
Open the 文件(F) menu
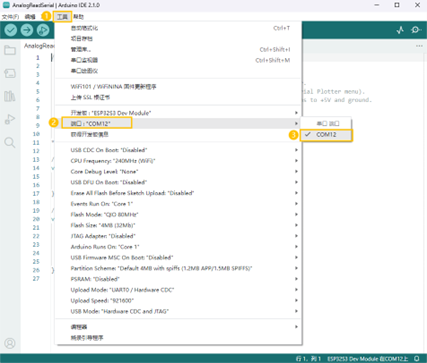[x=10, y=17]
